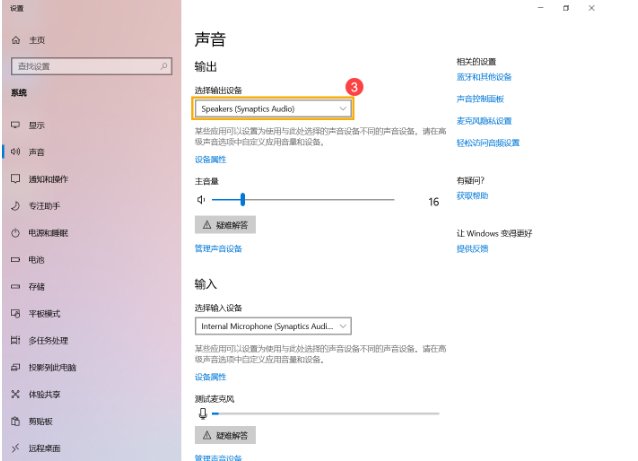Screen dimensions: 638x461
Task: Open Home (主页) page label
Action: [37, 40]
